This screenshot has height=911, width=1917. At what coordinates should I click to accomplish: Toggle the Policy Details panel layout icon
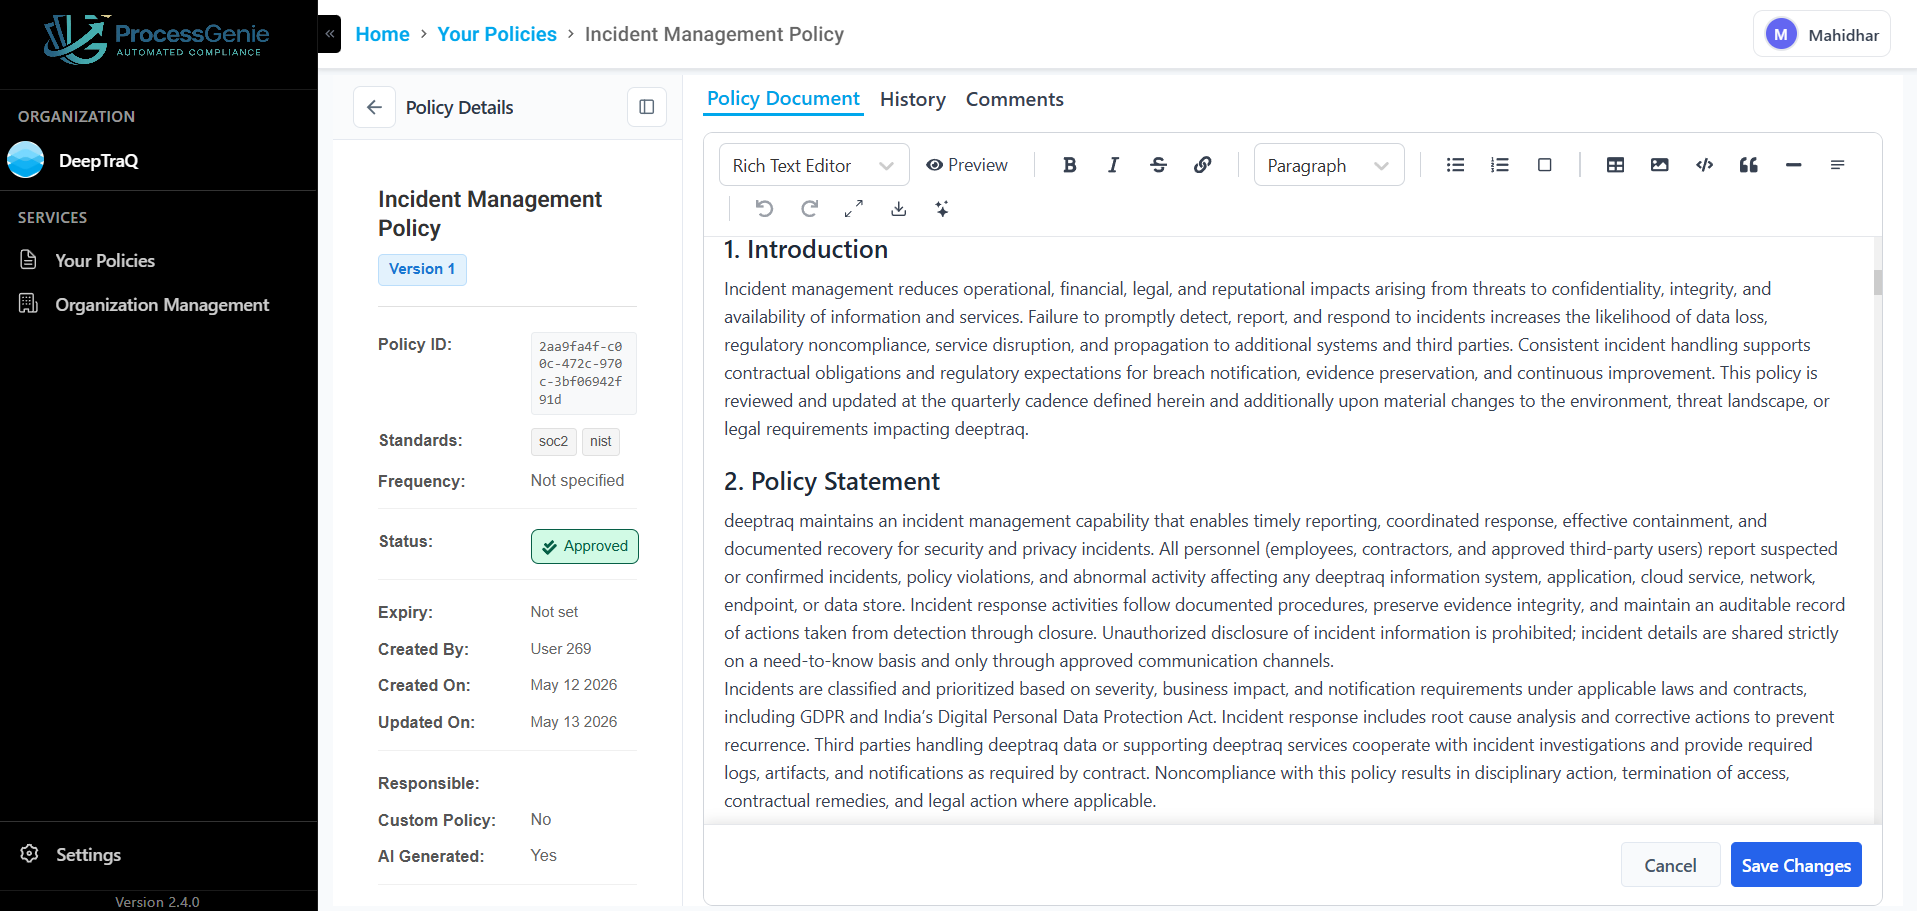click(x=647, y=107)
